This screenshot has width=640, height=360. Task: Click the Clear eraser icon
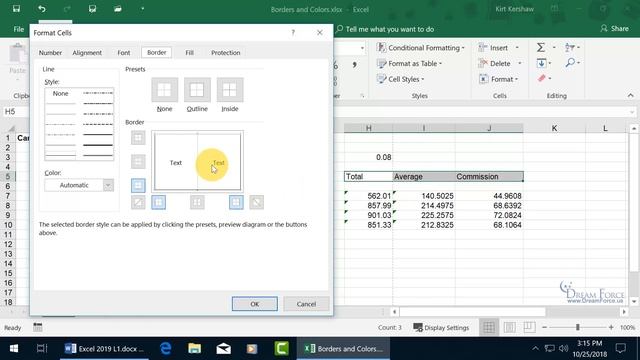click(x=541, y=78)
